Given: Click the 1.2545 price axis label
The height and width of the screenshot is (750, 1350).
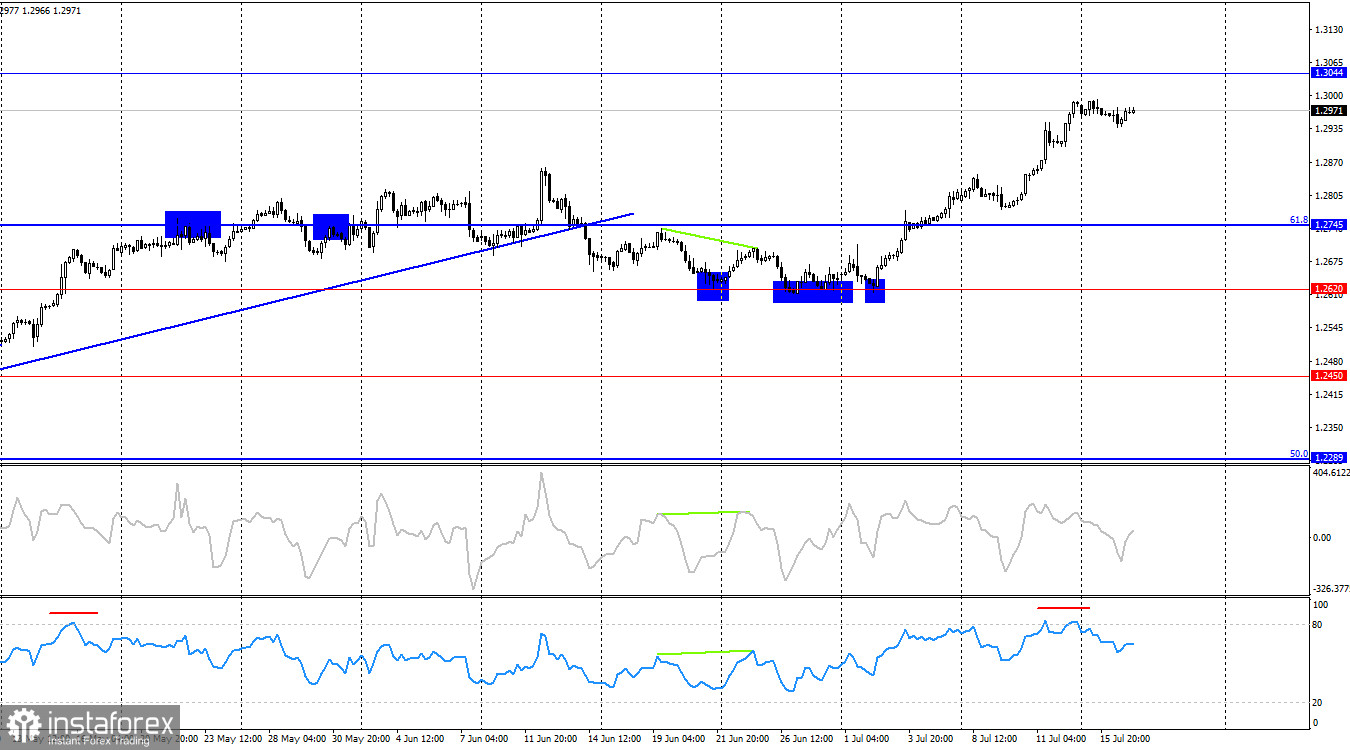Looking at the screenshot, I should (1330, 328).
